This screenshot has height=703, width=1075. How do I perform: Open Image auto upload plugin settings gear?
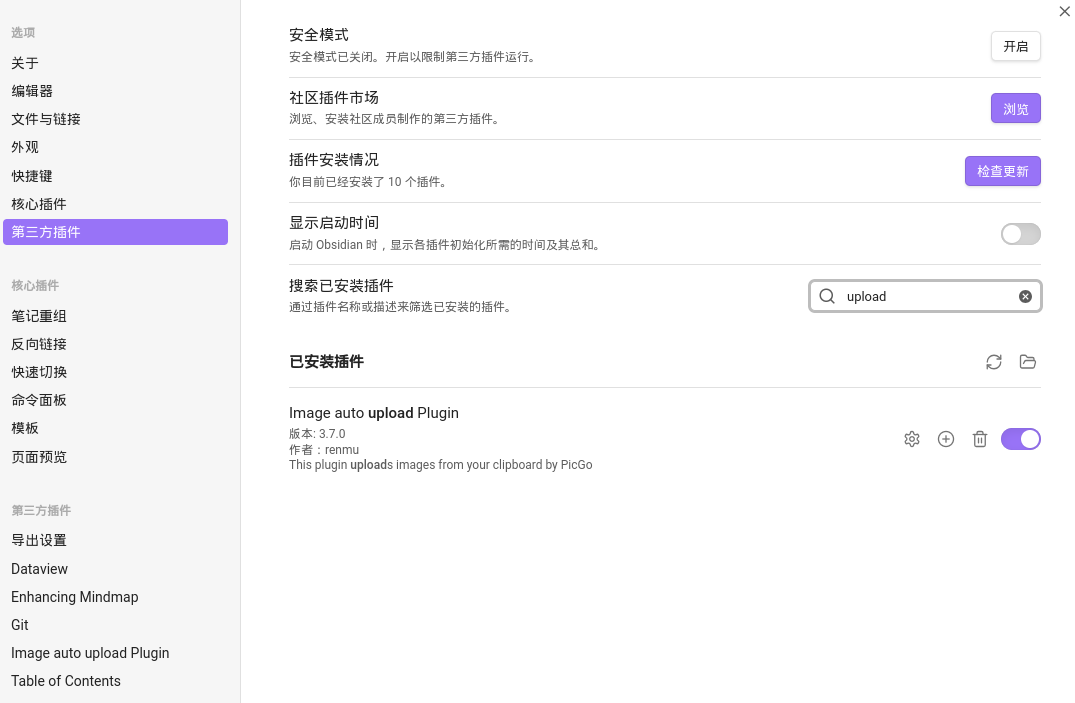click(911, 439)
